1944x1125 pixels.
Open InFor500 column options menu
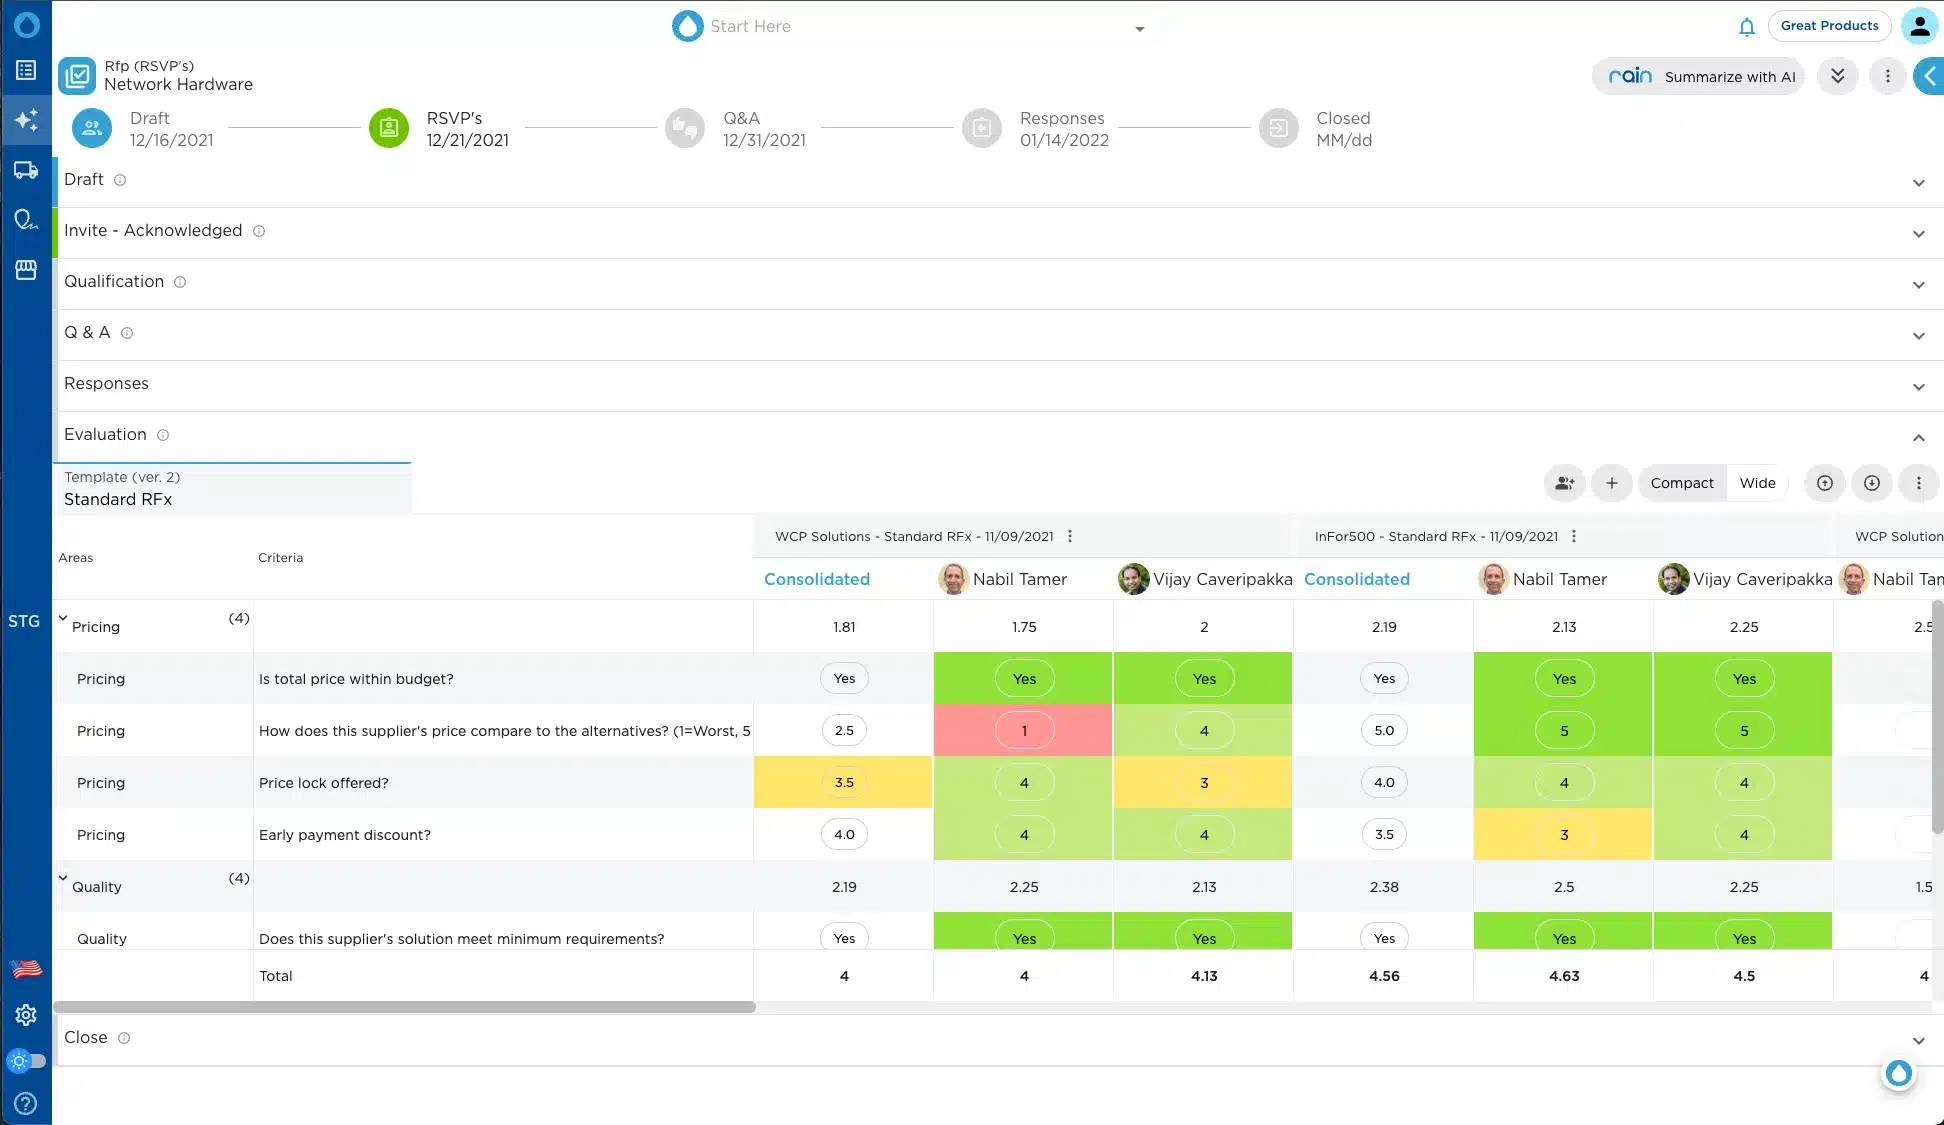[x=1574, y=536]
